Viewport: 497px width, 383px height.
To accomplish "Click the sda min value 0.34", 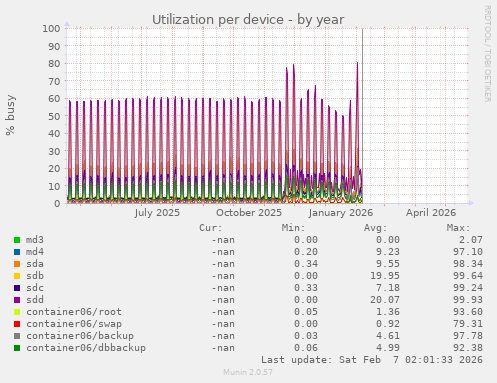I will click(306, 264).
